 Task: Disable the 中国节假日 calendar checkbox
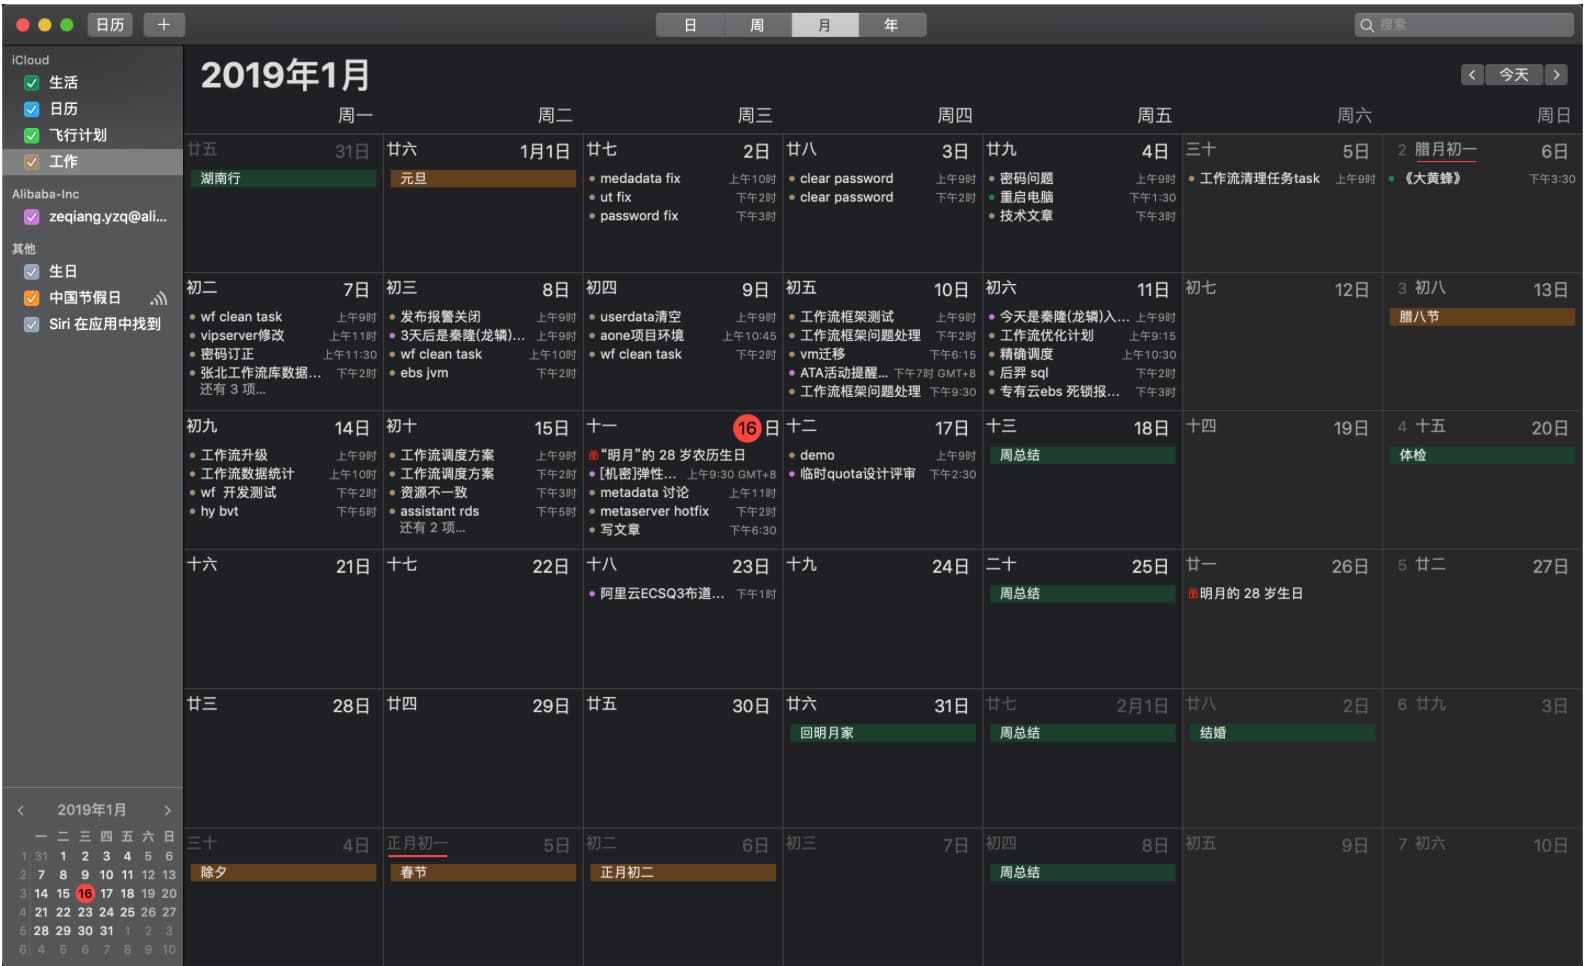[x=32, y=298]
